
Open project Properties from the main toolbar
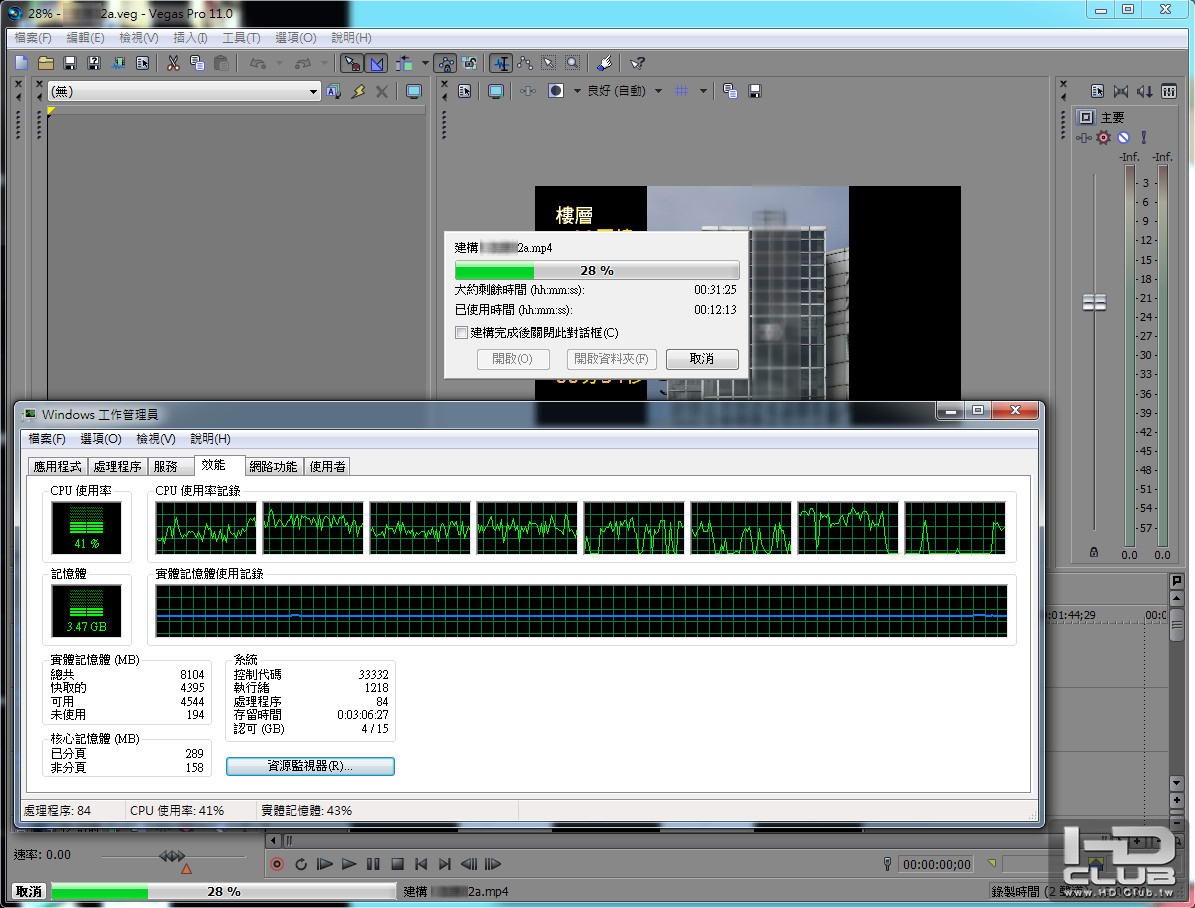pyautogui.click(x=143, y=63)
